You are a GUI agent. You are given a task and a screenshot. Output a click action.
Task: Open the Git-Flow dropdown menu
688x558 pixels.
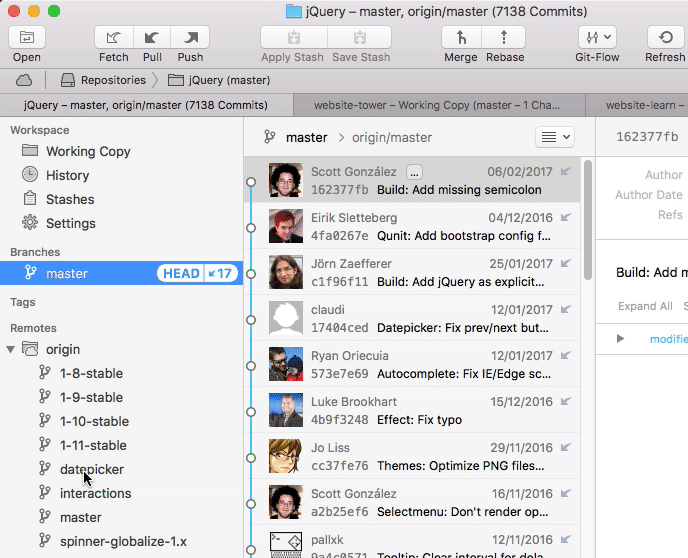pyautogui.click(x=597, y=38)
